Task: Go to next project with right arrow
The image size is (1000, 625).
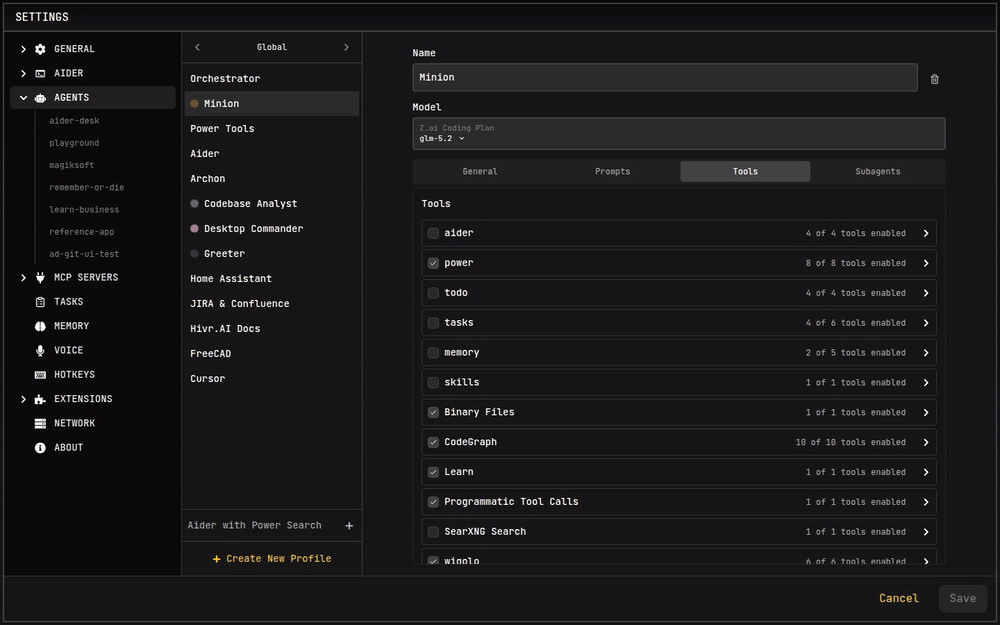Action: click(x=346, y=47)
